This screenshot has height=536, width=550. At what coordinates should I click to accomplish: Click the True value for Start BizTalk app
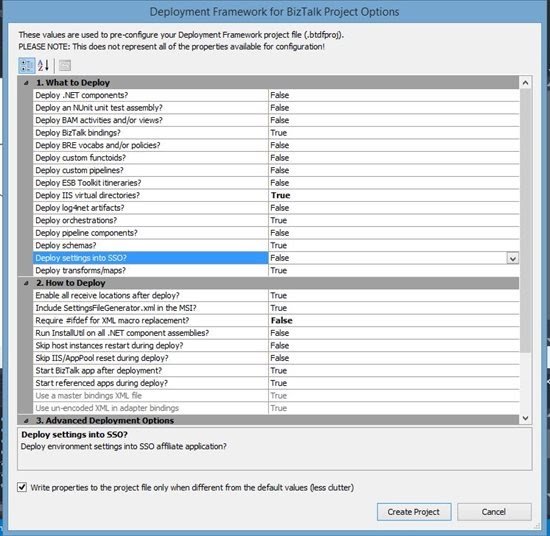[279, 371]
